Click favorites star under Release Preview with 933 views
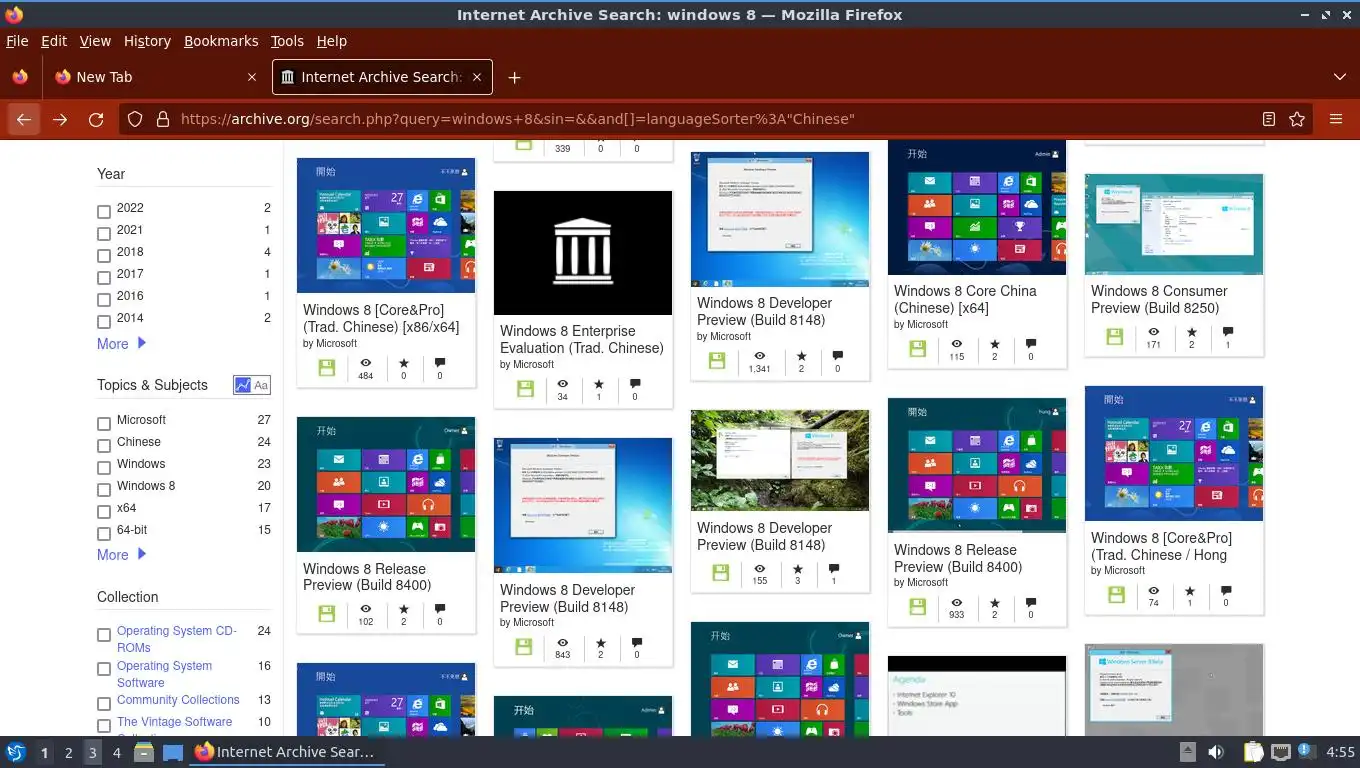1360x768 pixels. coord(995,603)
